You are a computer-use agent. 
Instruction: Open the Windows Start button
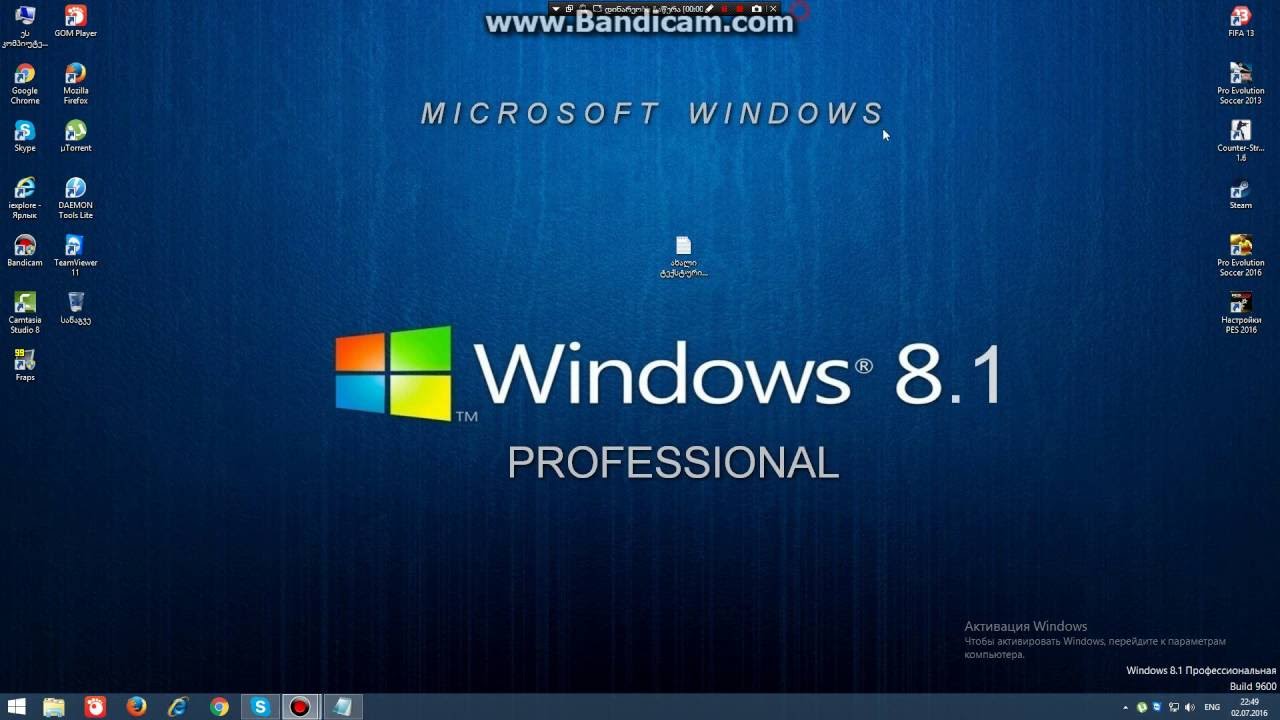pos(17,707)
